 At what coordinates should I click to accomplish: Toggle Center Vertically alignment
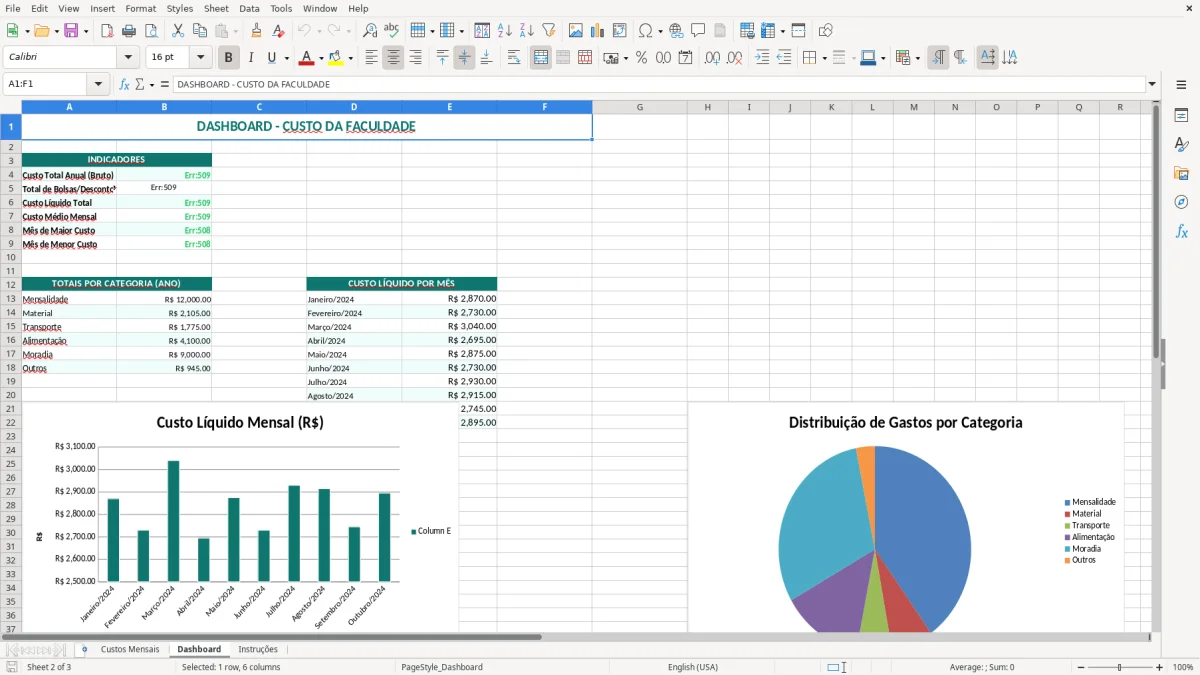(464, 58)
